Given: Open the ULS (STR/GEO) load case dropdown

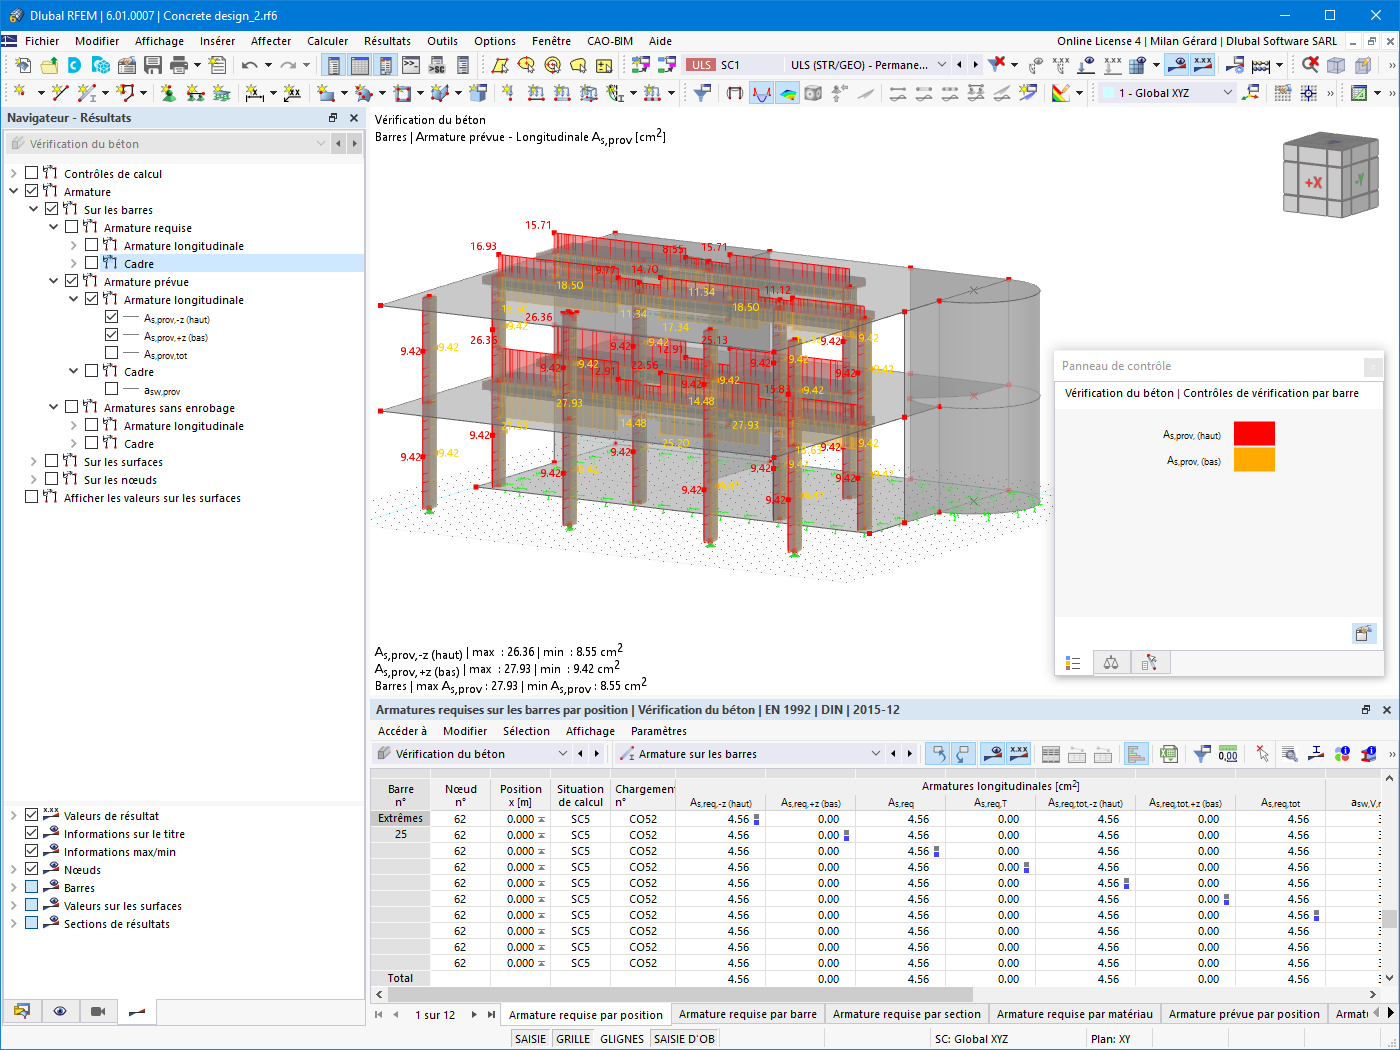Looking at the screenshot, I should tap(941, 65).
